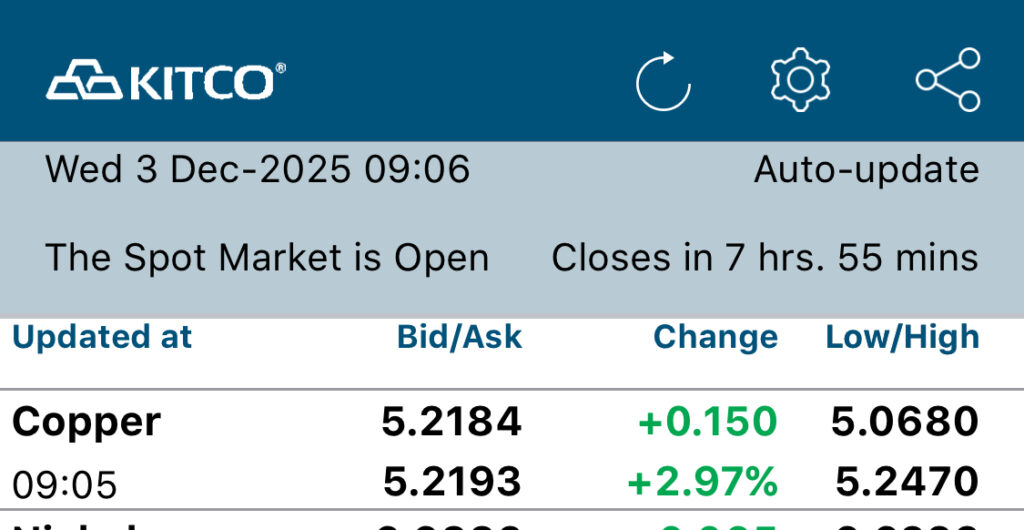Select "The Spot Market is Open" status
This screenshot has height=530, width=1024.
(267, 258)
